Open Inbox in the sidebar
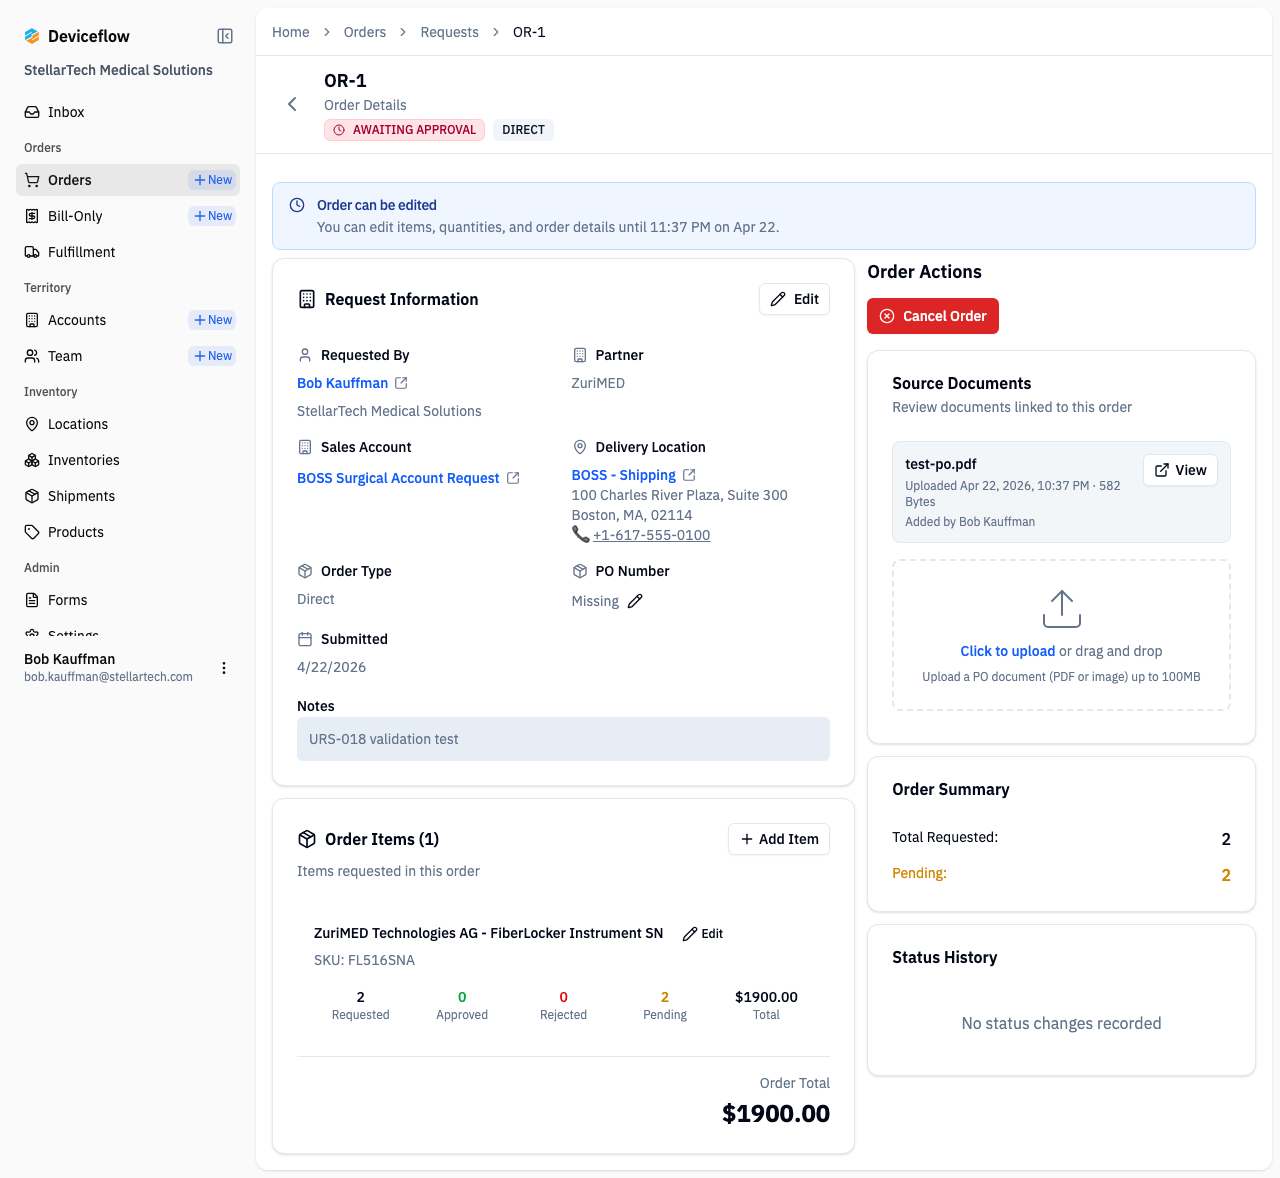 [128, 112]
